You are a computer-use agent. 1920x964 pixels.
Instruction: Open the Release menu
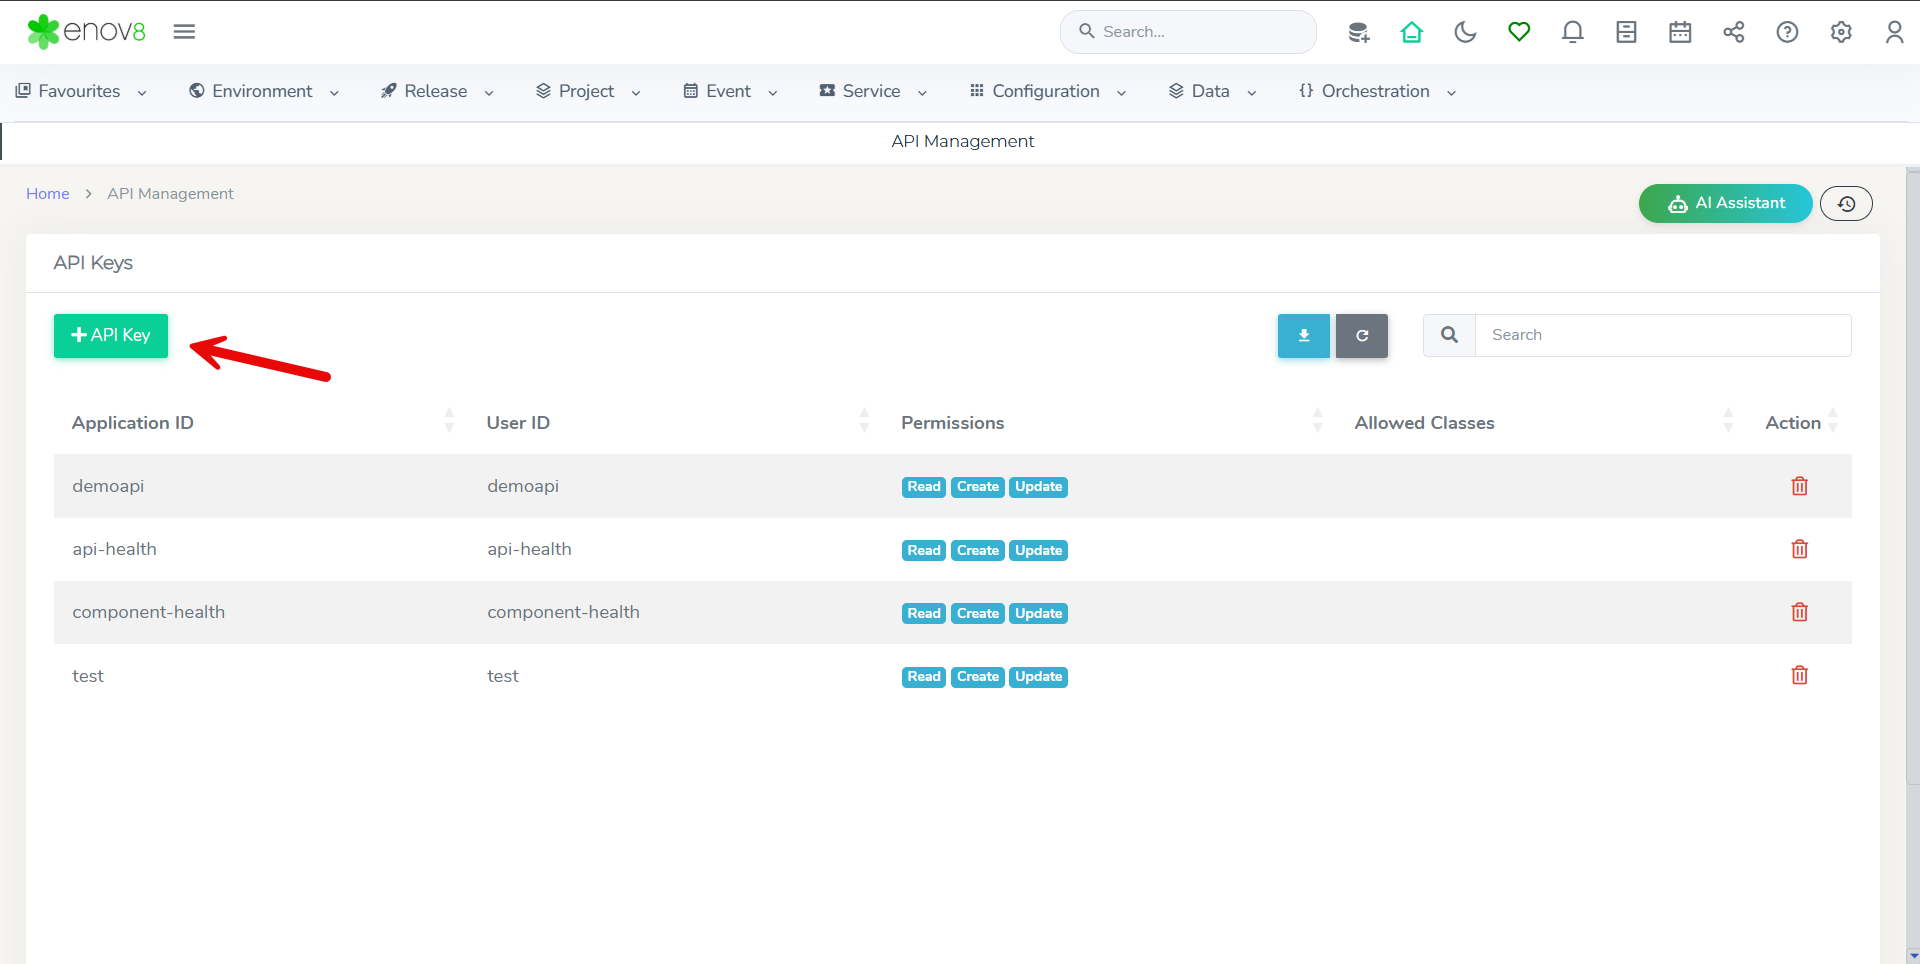tap(437, 92)
